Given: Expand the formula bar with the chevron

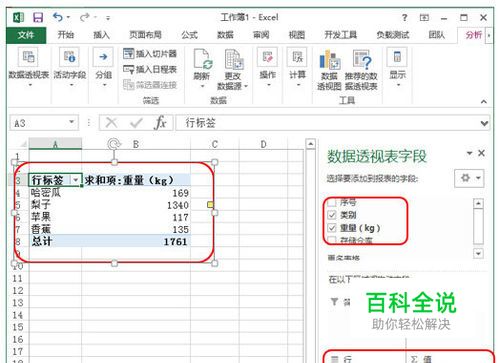Looking at the screenshot, I should pos(484,123).
